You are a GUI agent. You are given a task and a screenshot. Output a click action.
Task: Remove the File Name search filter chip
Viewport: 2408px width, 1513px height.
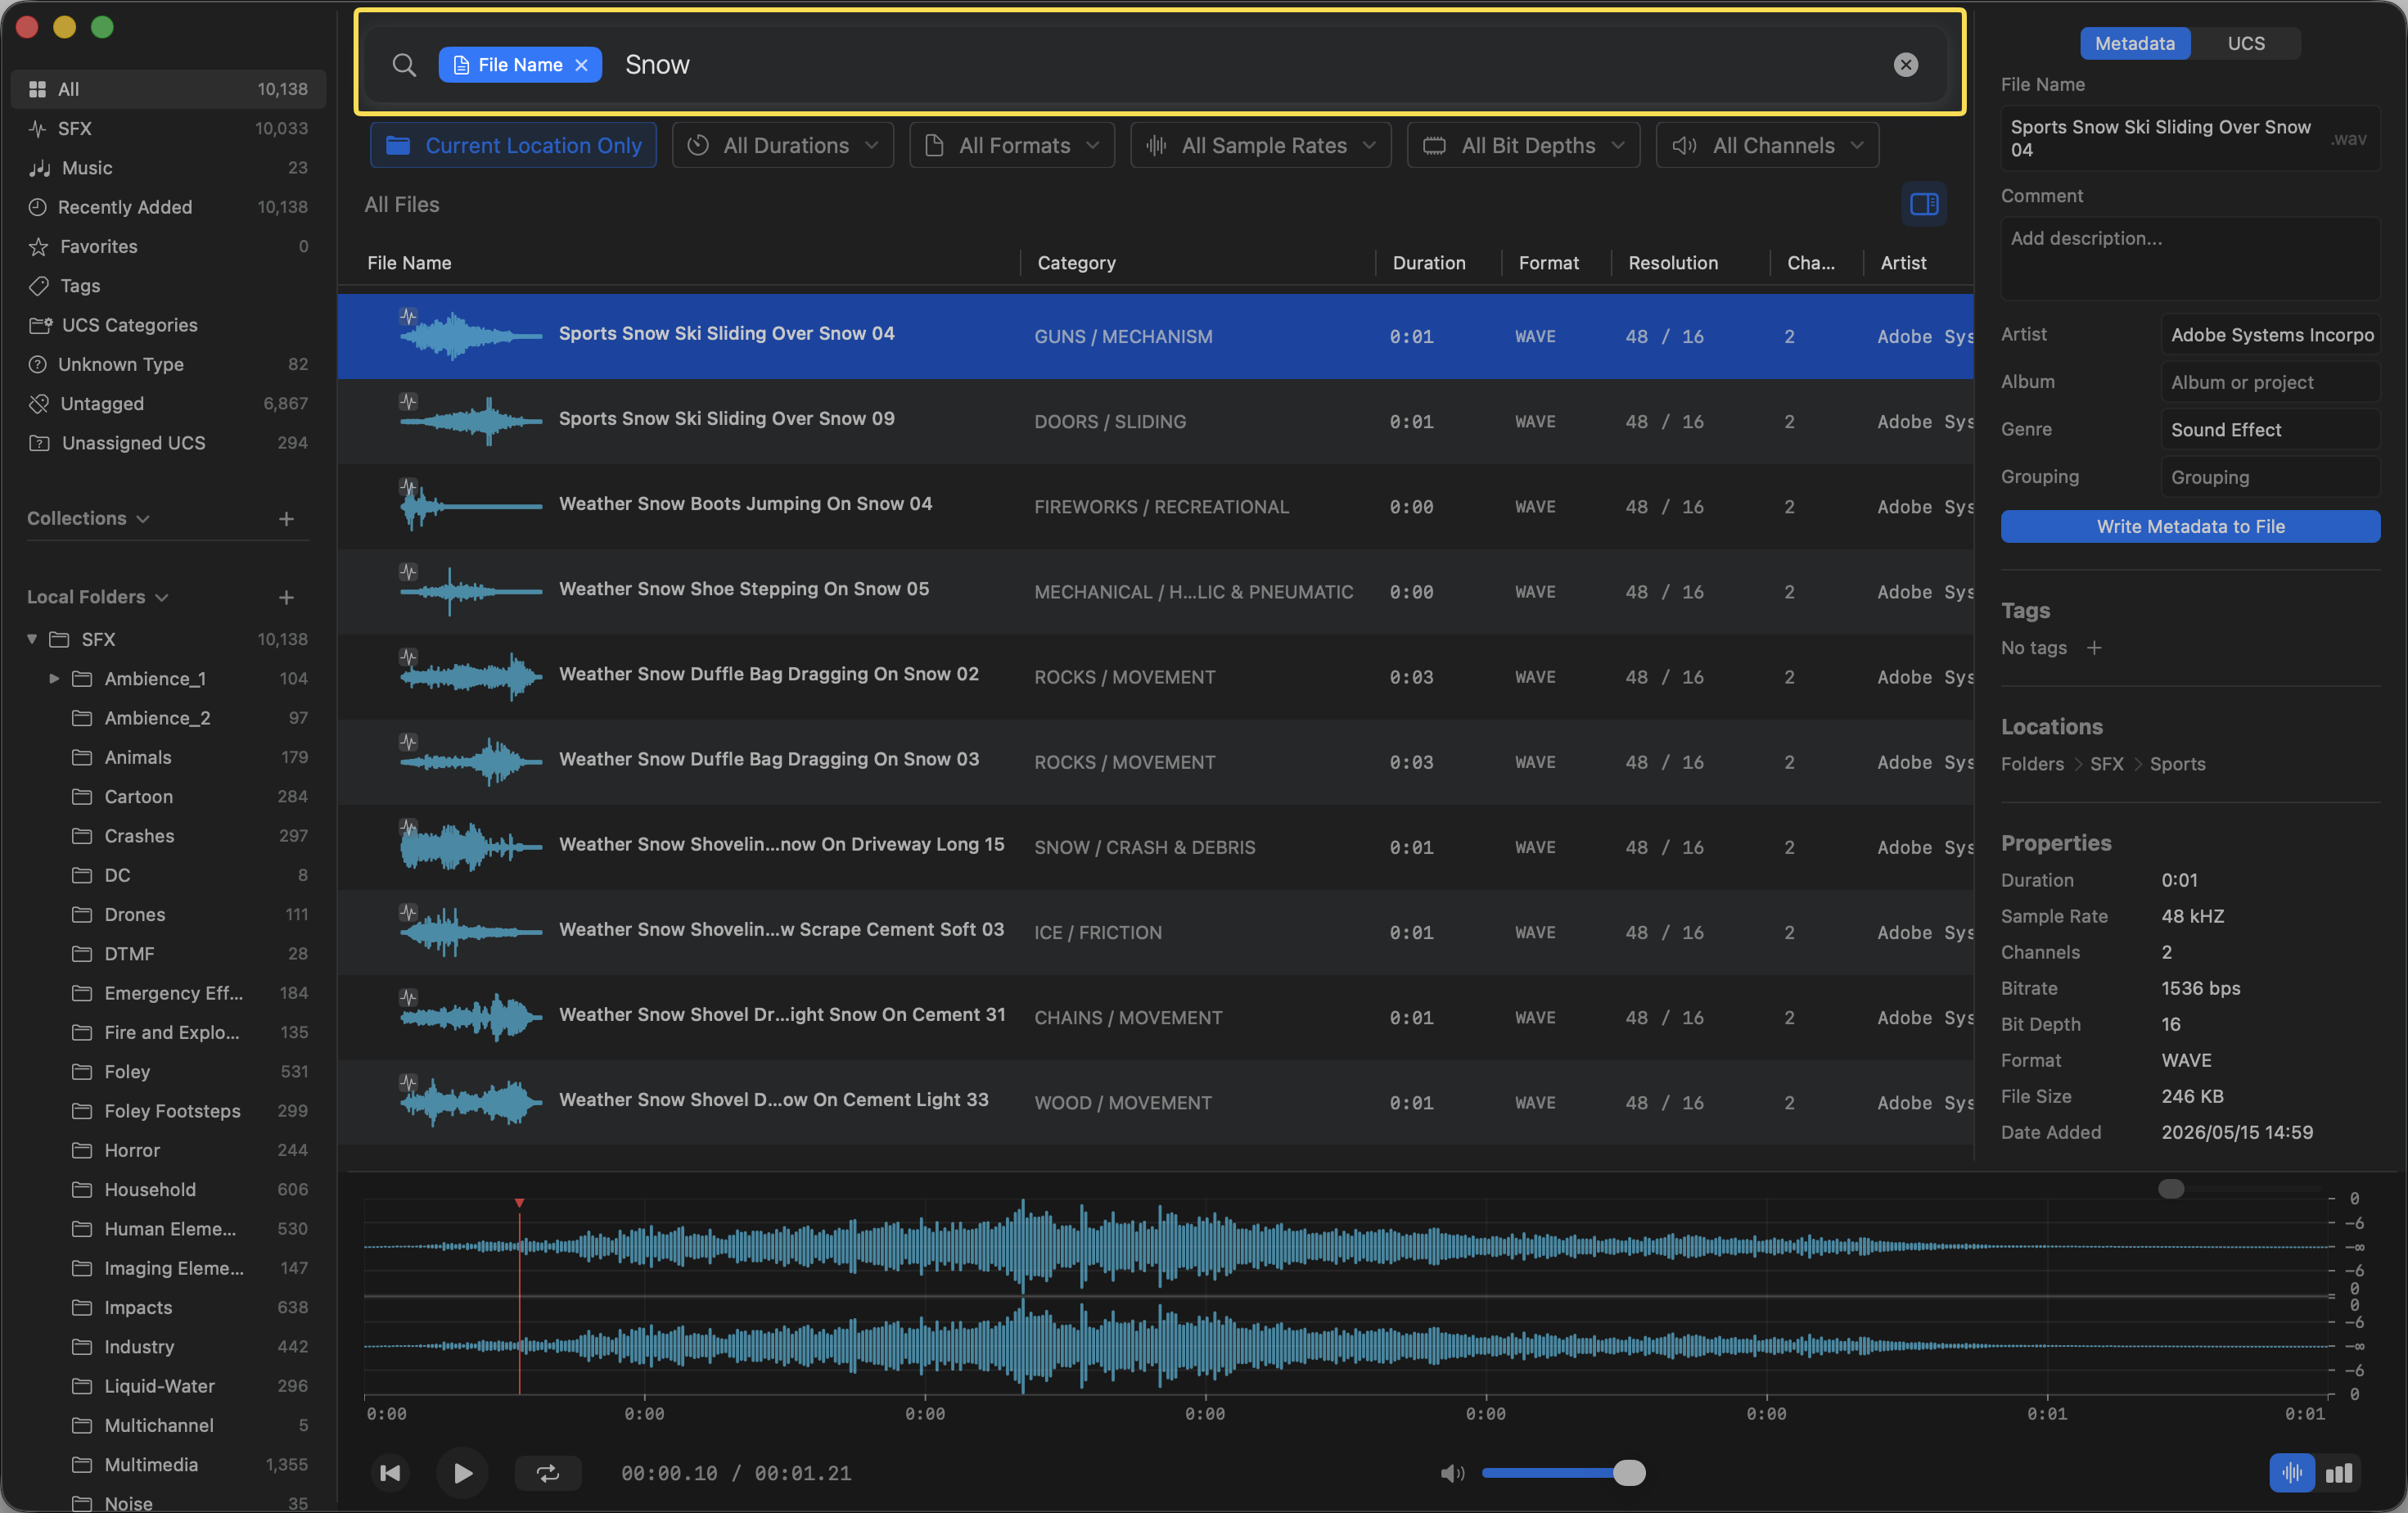(x=581, y=65)
